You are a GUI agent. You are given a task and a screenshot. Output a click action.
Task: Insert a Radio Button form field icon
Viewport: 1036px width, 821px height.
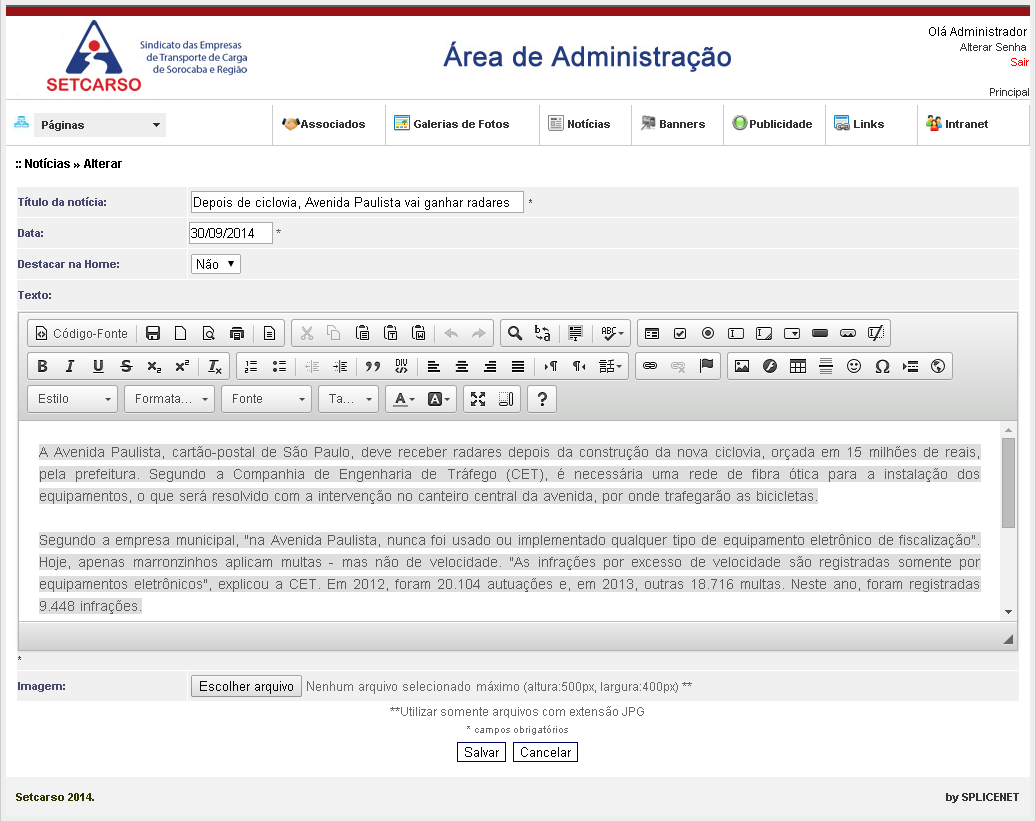[708, 334]
